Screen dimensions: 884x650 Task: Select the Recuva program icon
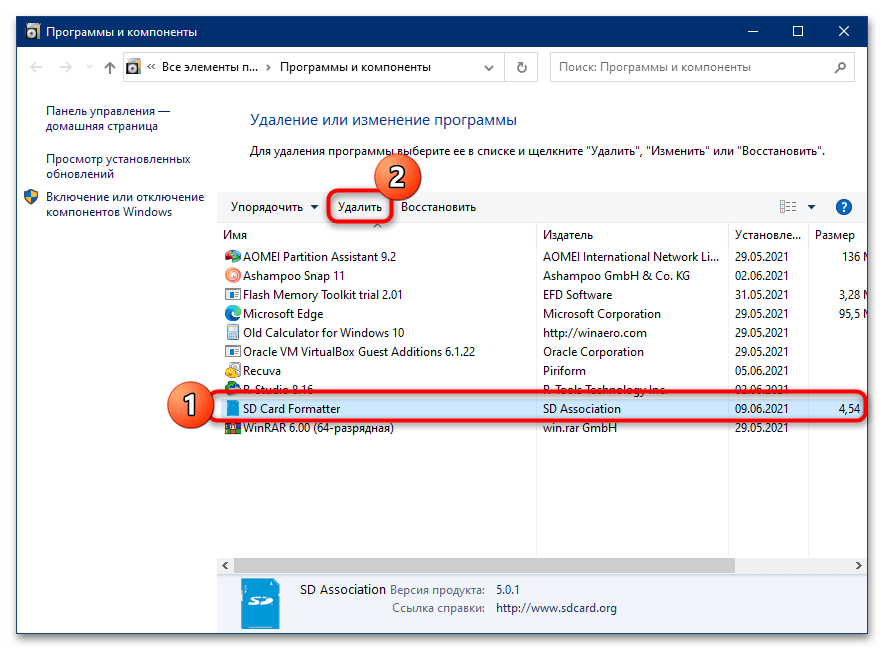point(233,371)
